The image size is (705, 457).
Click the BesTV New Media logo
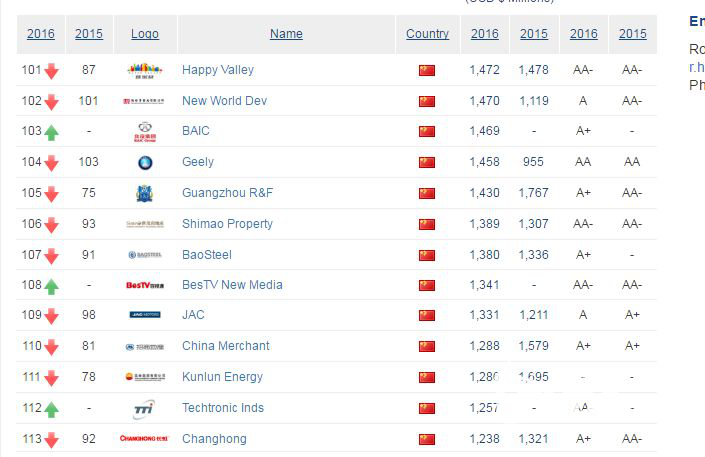point(145,285)
